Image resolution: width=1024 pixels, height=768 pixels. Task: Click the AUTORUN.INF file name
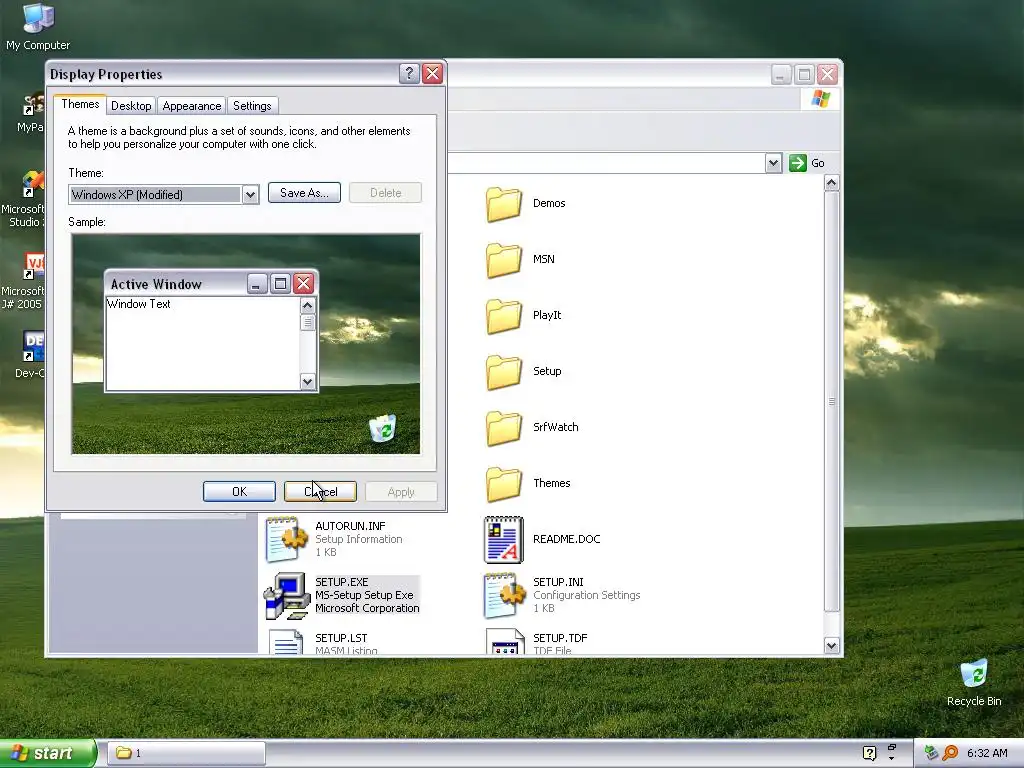350,526
